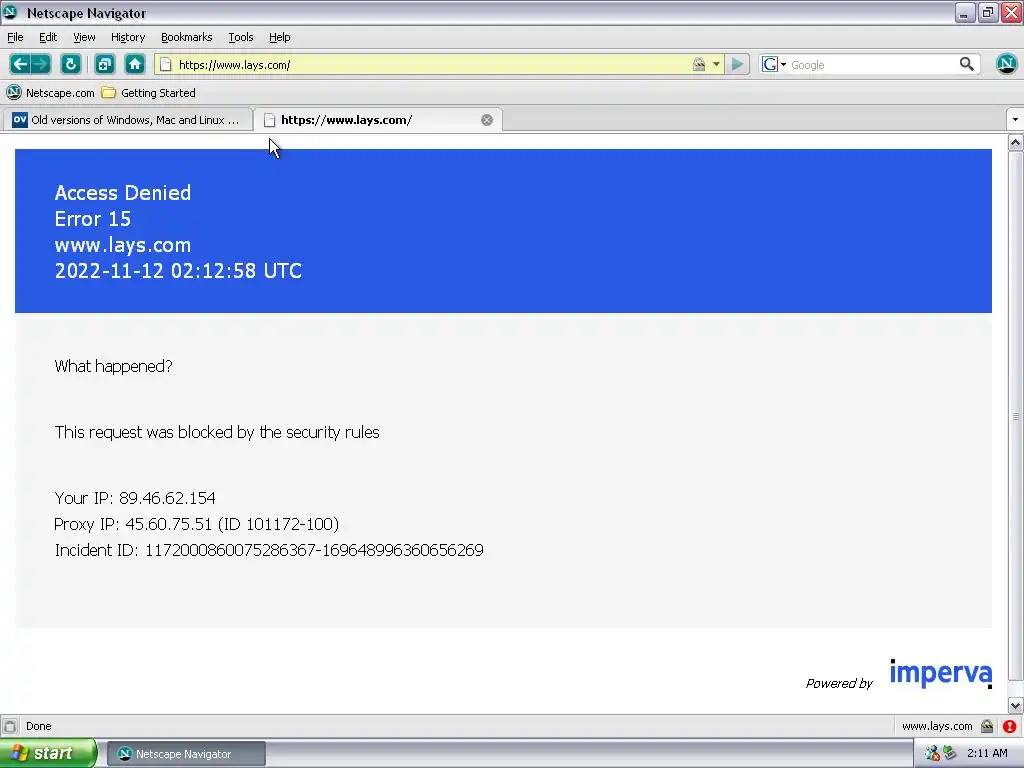Reload the page using refresh icon
The height and width of the screenshot is (768, 1024).
[71, 64]
